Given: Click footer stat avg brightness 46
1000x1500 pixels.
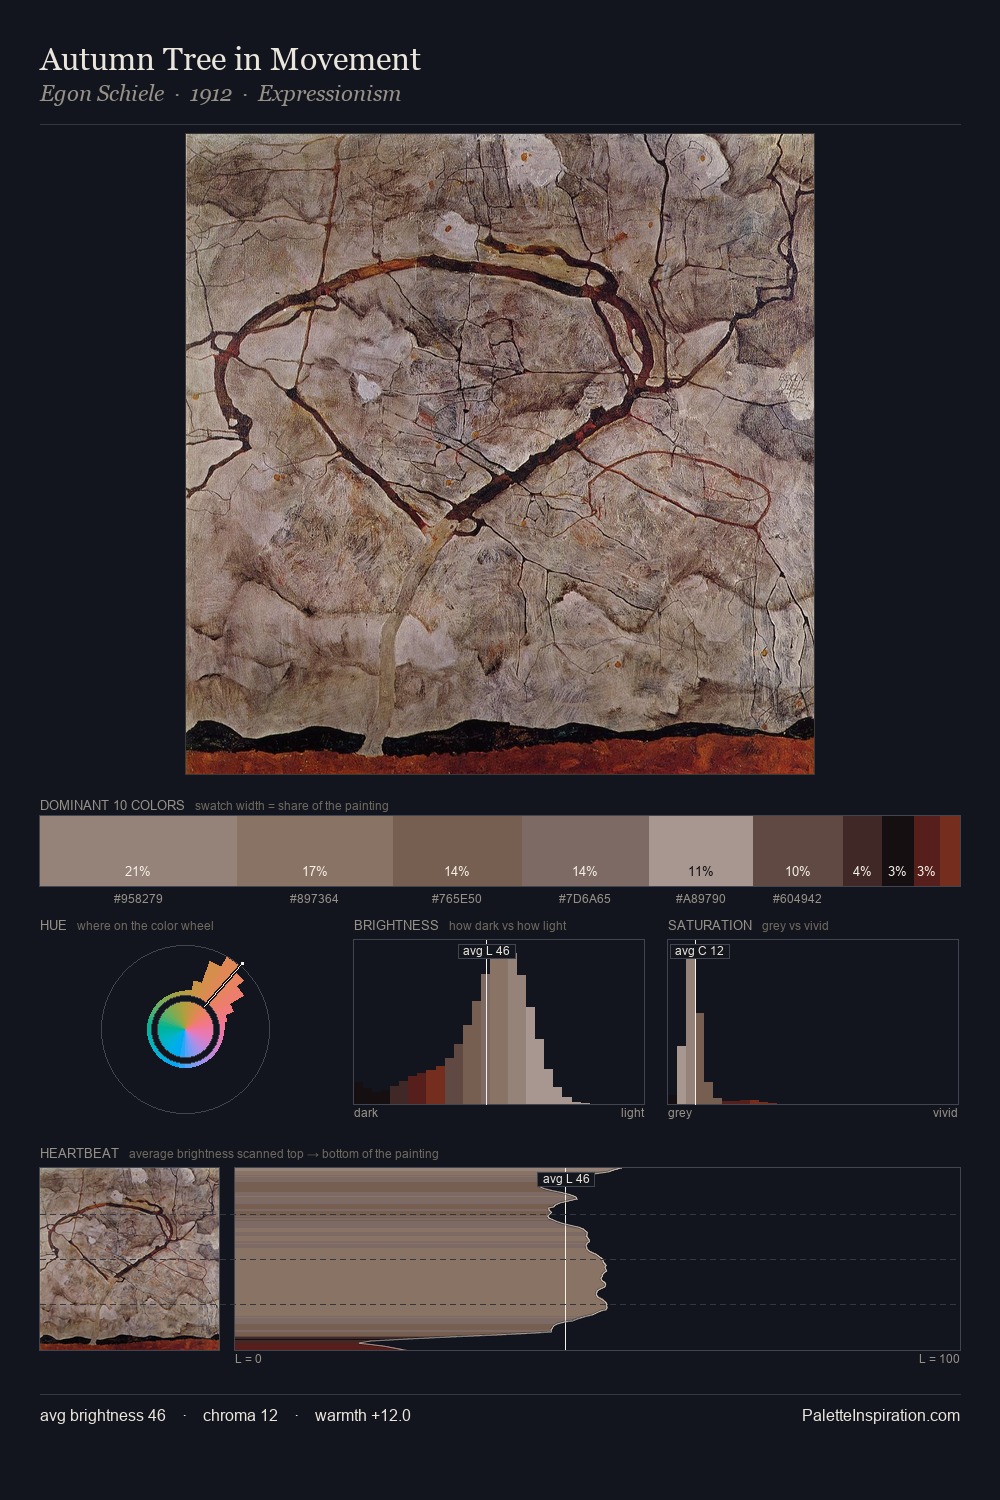Looking at the screenshot, I should click(103, 1415).
